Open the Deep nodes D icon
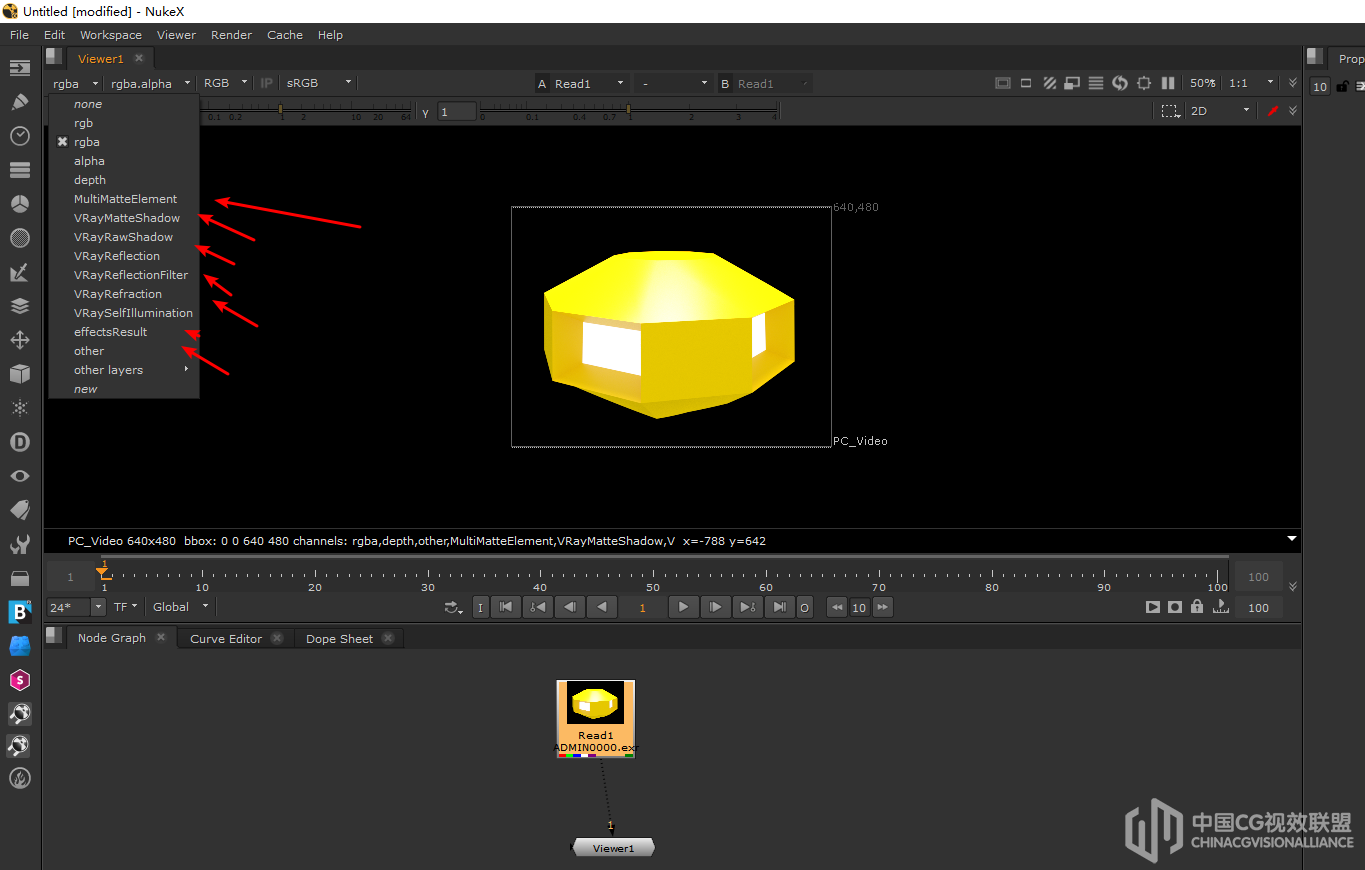This screenshot has width=1365, height=870. click(20, 442)
